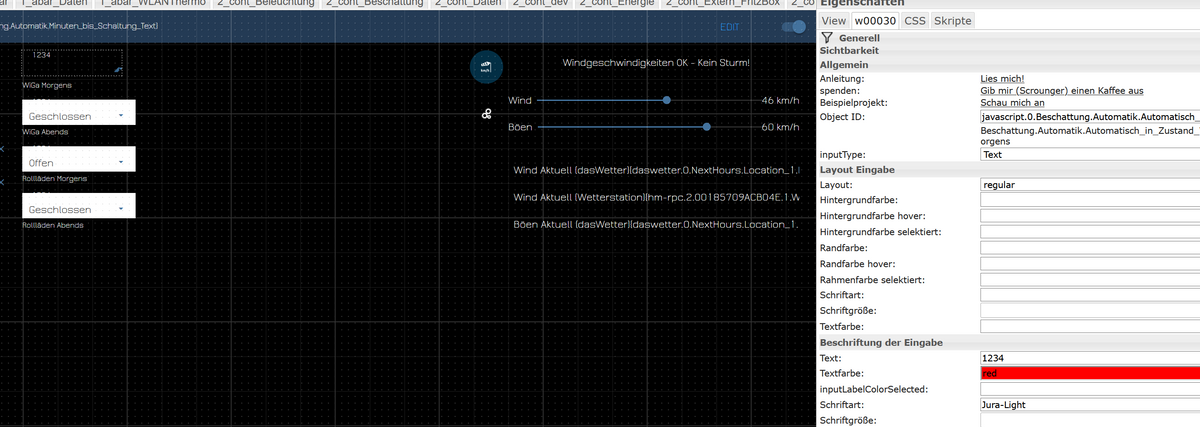The width and height of the screenshot is (1200, 427).
Task: Select the w00030 tab
Action: pos(875,20)
